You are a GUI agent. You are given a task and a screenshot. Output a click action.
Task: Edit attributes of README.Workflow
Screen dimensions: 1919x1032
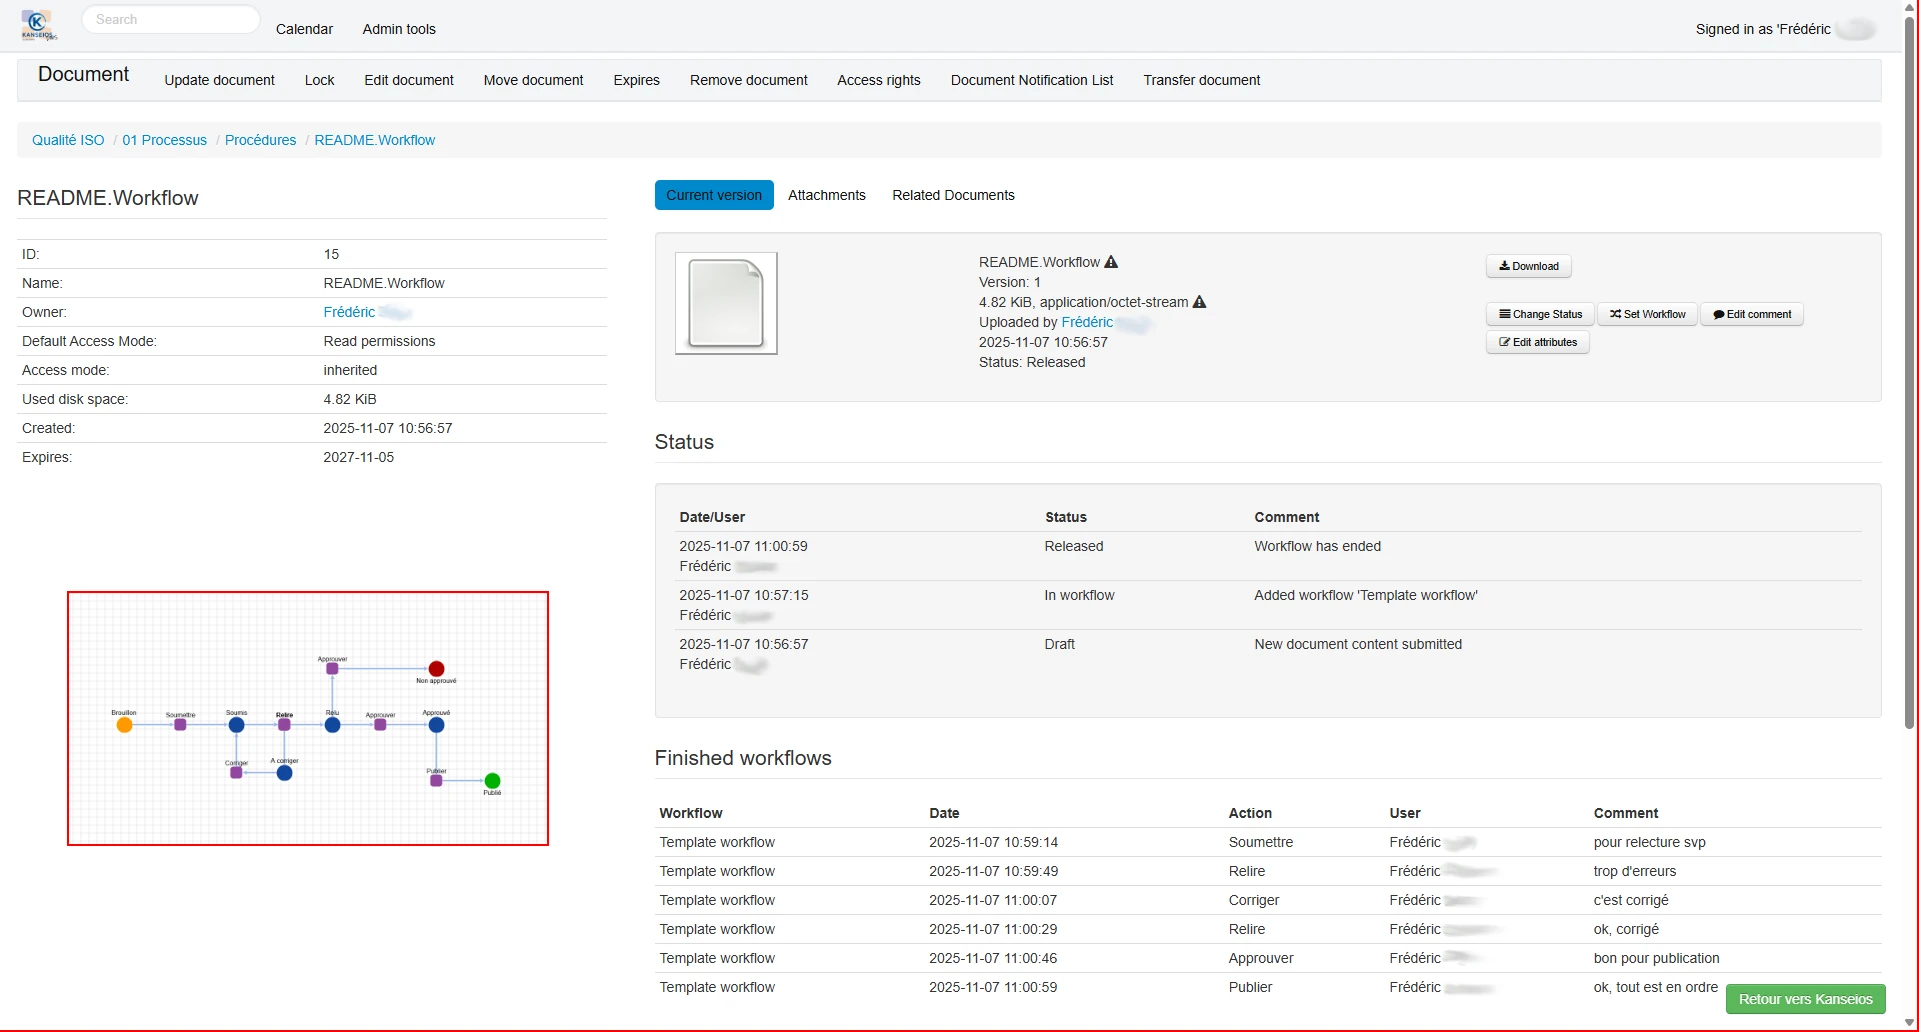click(x=1537, y=342)
